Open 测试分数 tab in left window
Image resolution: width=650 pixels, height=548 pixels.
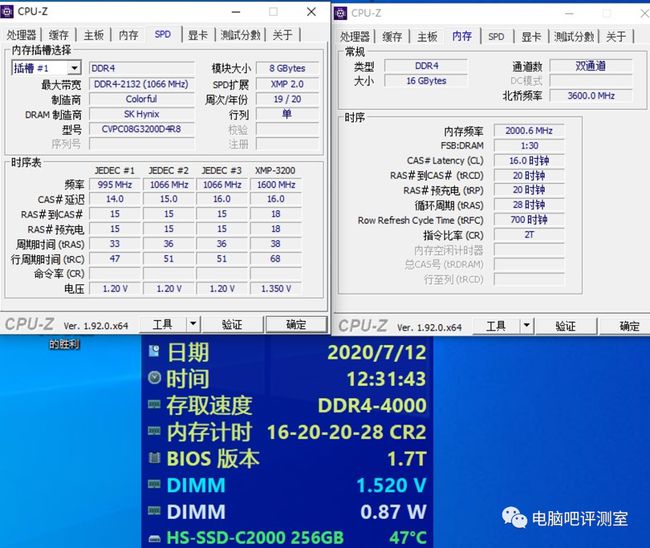click(x=240, y=35)
